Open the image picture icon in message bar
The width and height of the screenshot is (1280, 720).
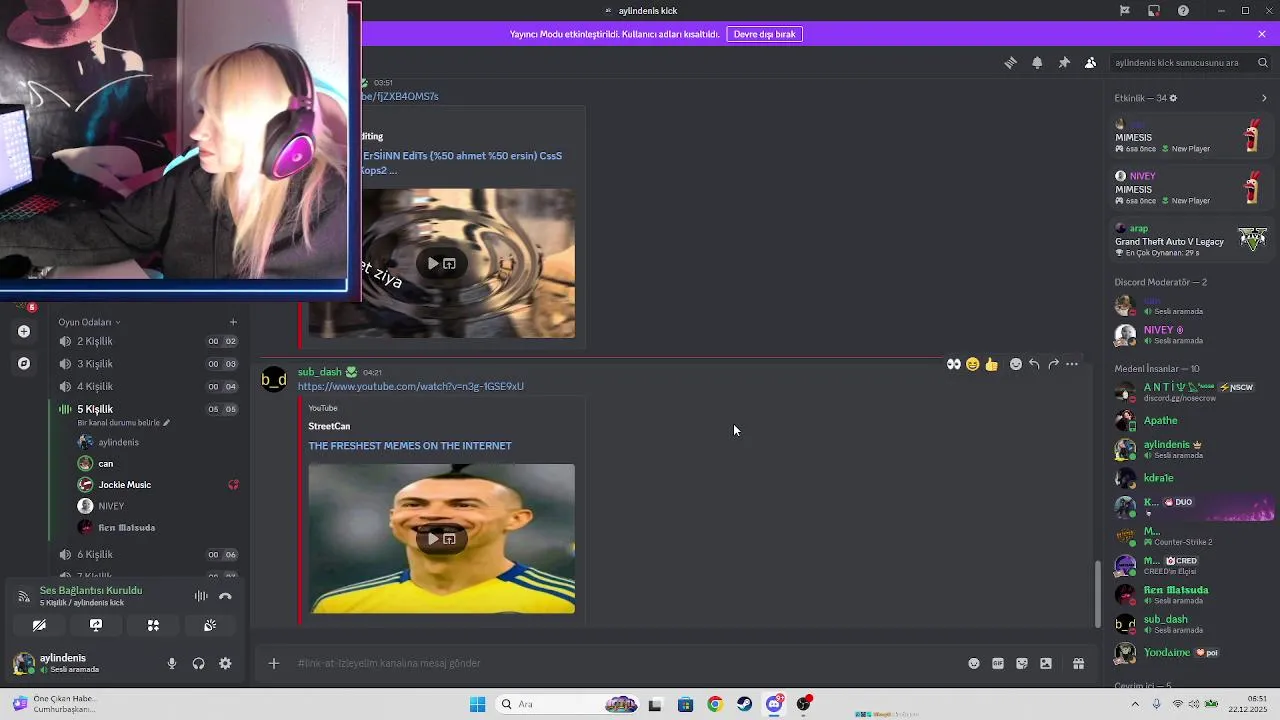coord(1046,663)
